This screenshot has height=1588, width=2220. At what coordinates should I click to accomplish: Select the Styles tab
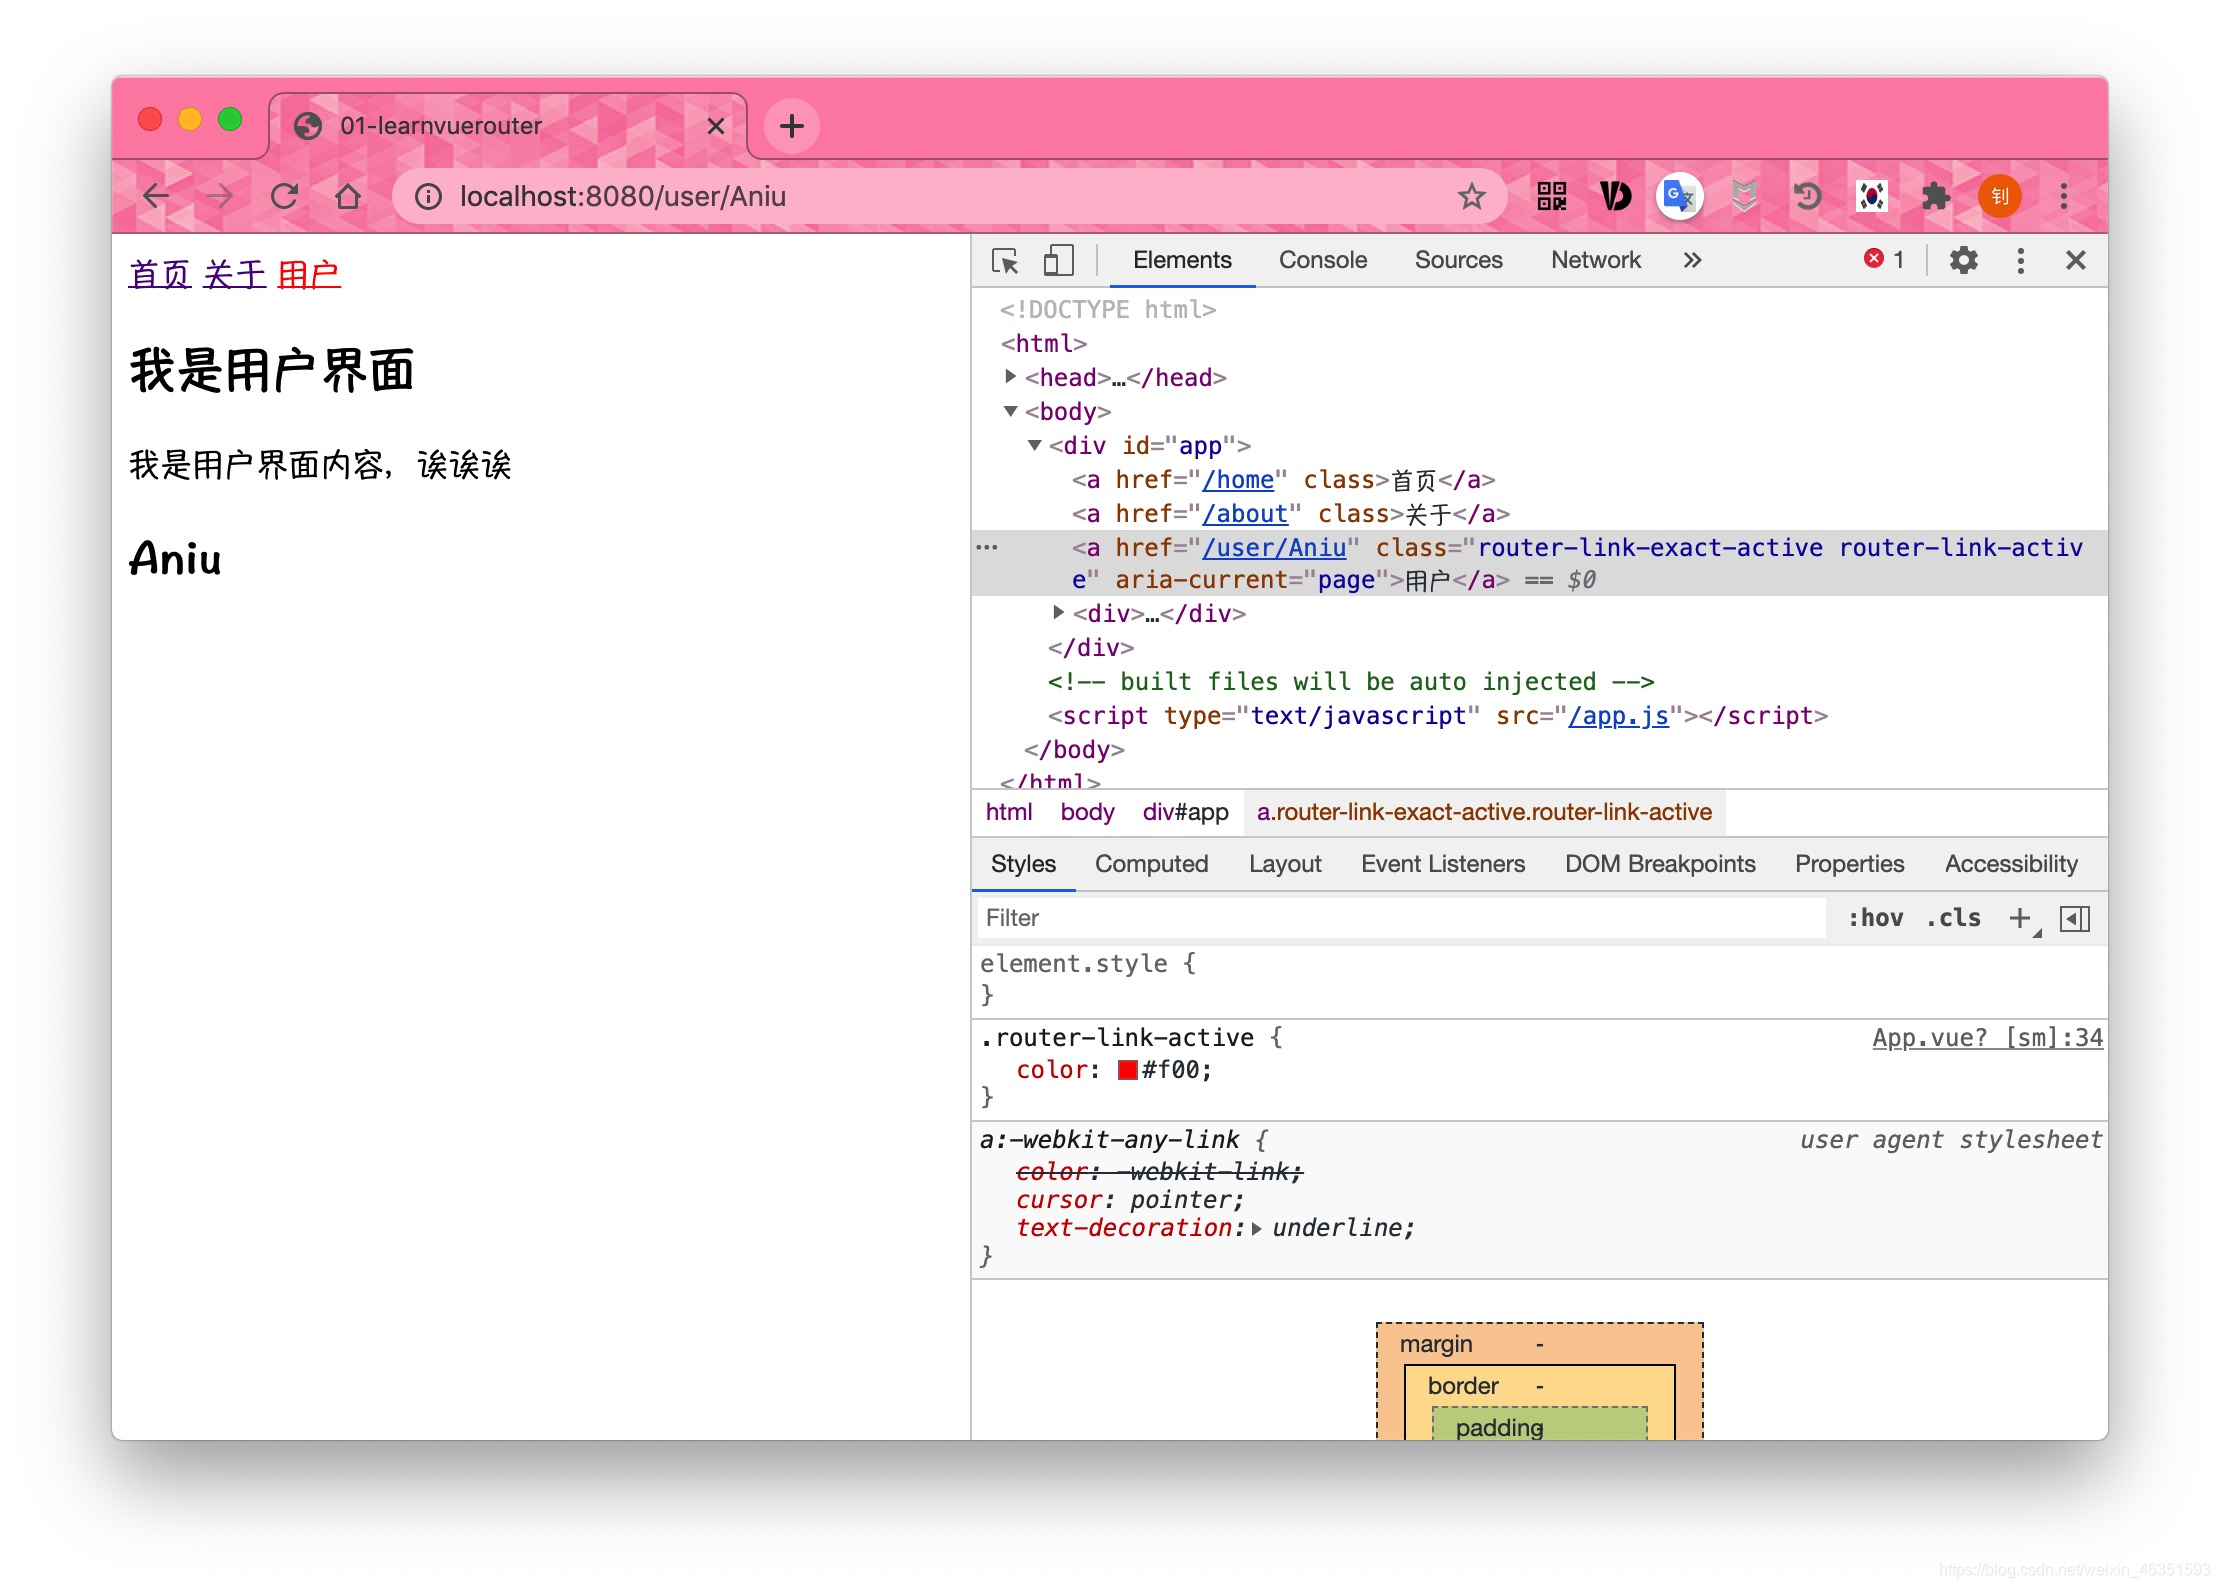tap(1023, 864)
